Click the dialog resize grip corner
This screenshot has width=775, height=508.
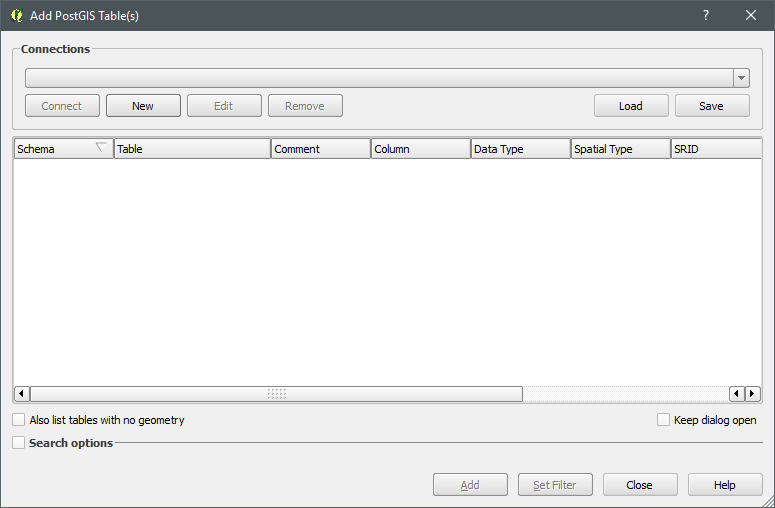coord(769,502)
